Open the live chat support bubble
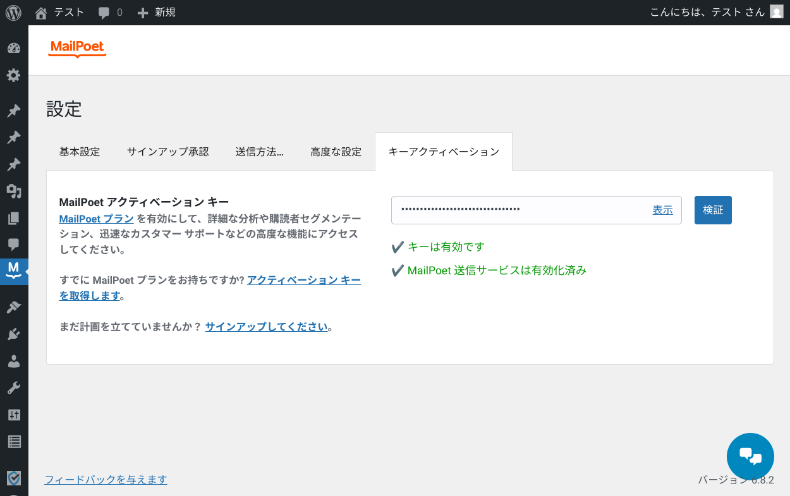The image size is (790, 496). [x=750, y=456]
